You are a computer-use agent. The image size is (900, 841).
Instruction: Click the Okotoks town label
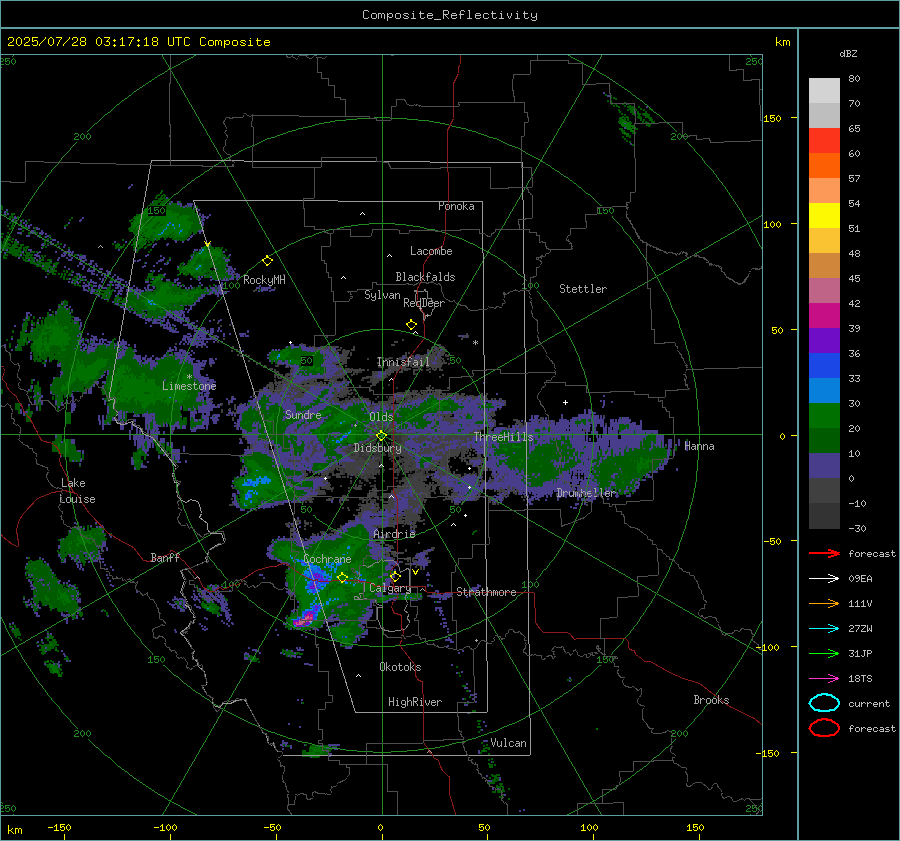(x=400, y=667)
